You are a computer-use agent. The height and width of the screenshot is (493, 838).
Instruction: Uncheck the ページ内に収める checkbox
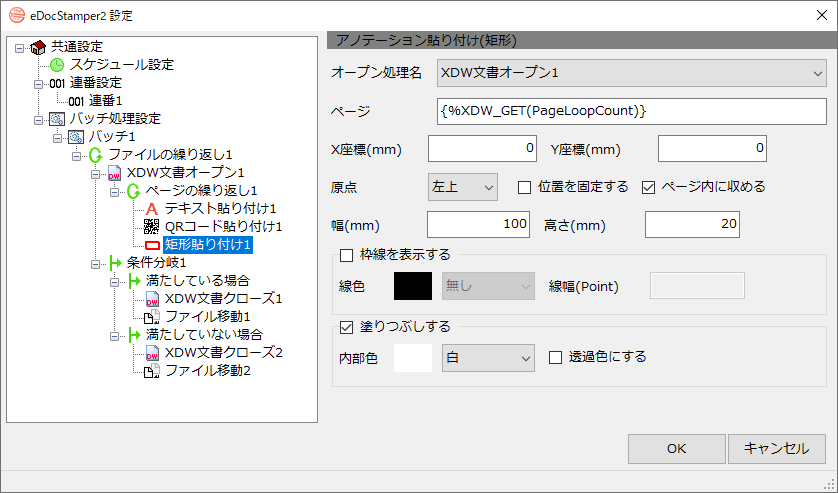pos(648,188)
